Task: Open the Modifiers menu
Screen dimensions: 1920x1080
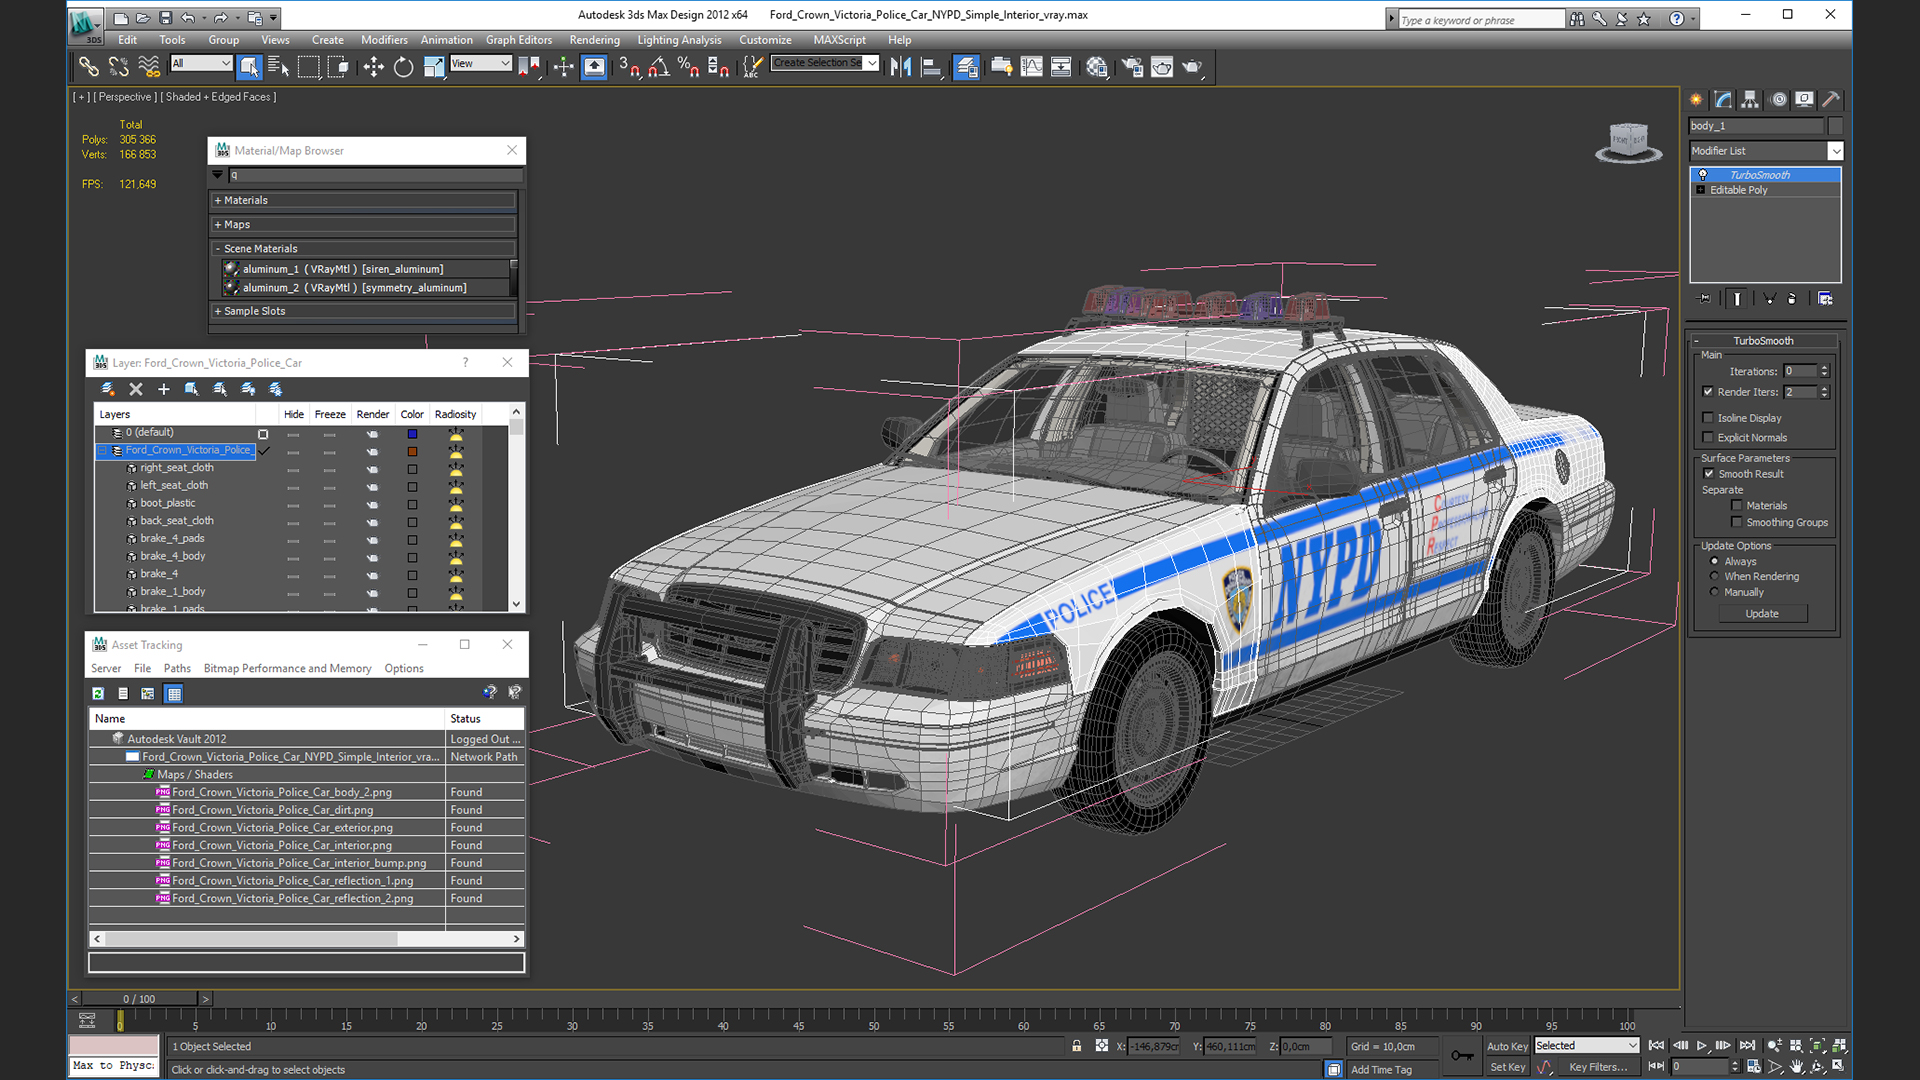Action: coord(384,40)
